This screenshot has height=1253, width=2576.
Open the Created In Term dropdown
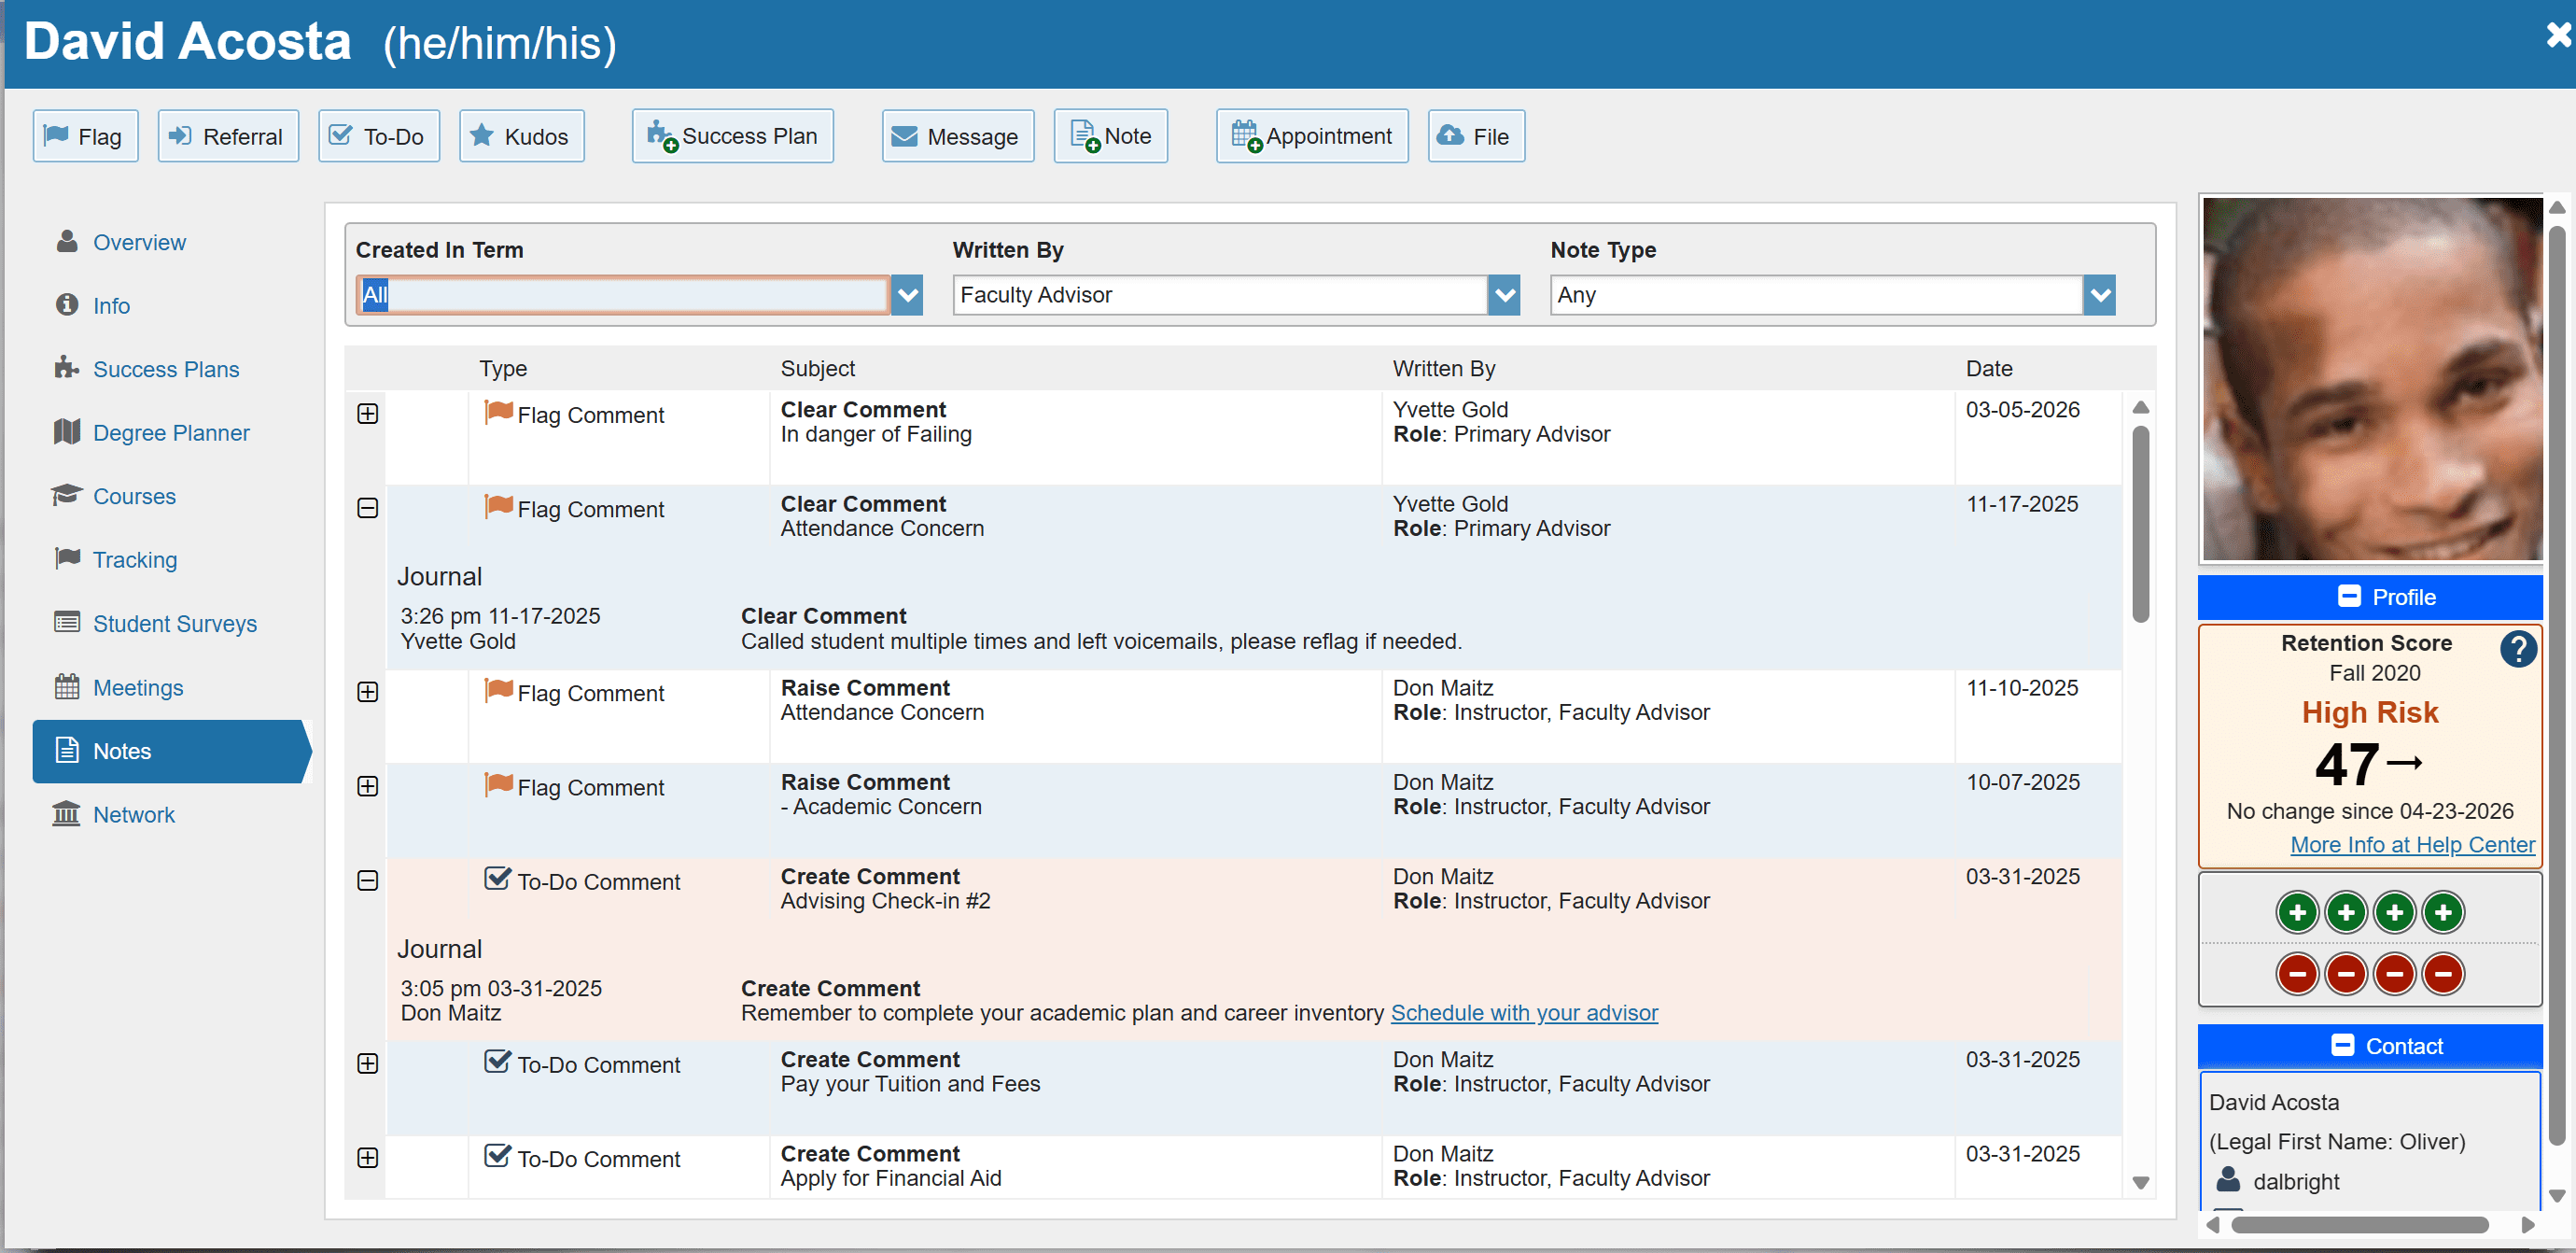[x=906, y=295]
